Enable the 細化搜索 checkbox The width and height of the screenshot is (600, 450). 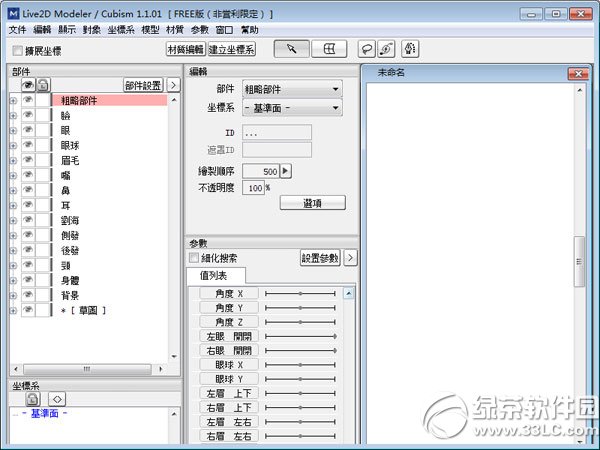194,258
